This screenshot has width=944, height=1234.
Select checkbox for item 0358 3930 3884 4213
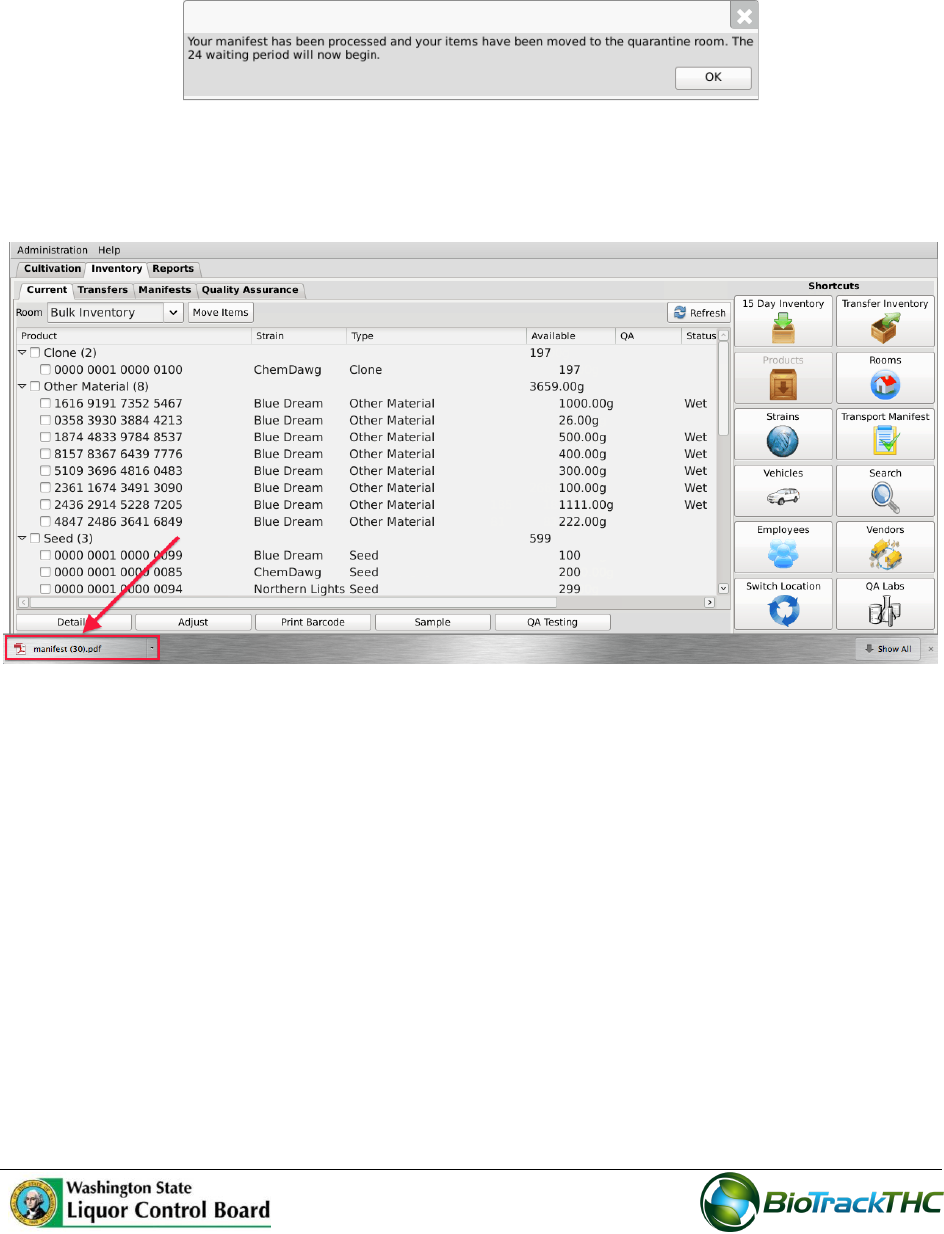[46, 421]
